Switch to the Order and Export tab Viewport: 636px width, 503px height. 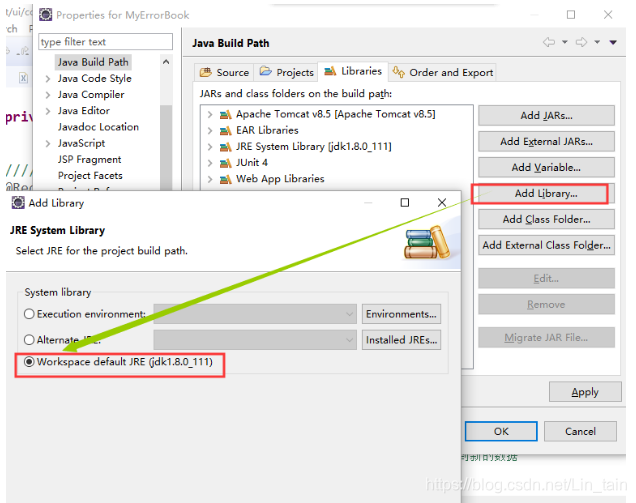coord(442,72)
